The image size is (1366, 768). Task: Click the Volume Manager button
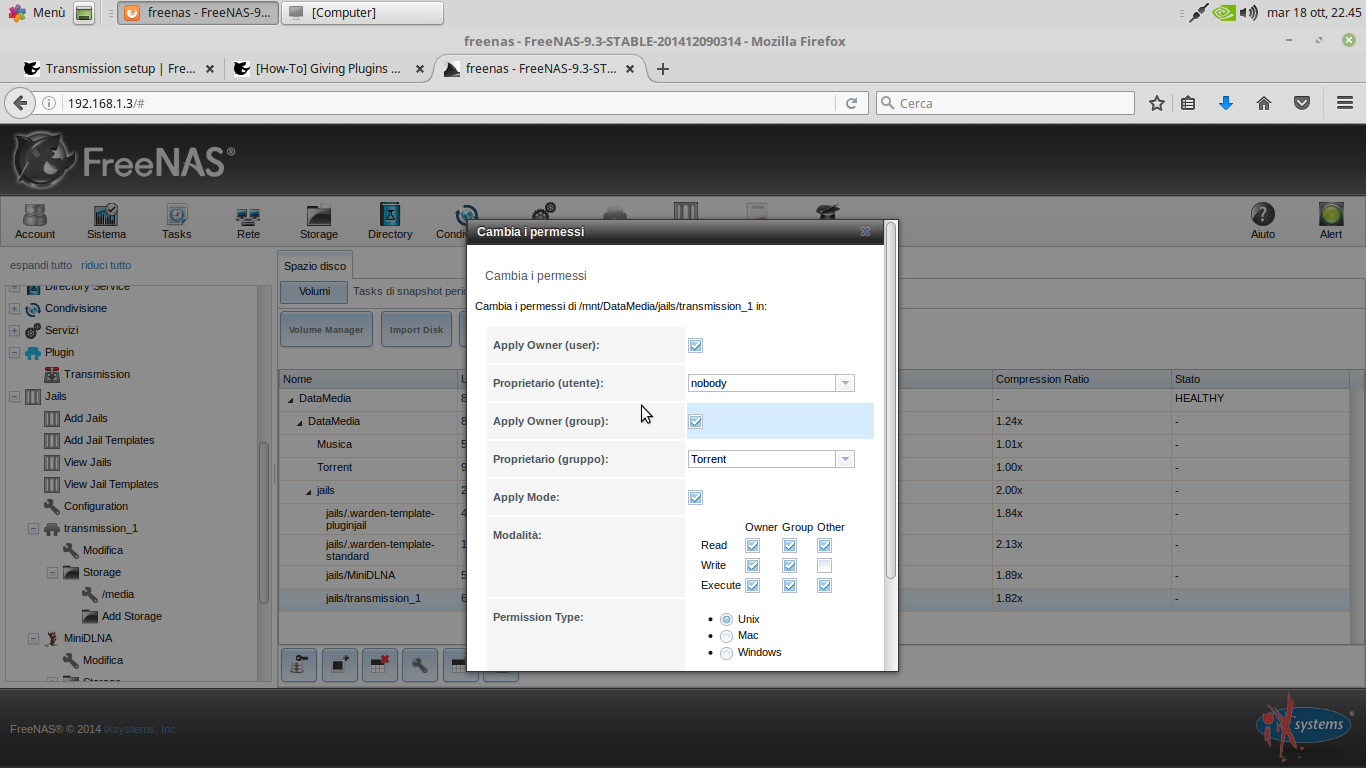click(326, 330)
